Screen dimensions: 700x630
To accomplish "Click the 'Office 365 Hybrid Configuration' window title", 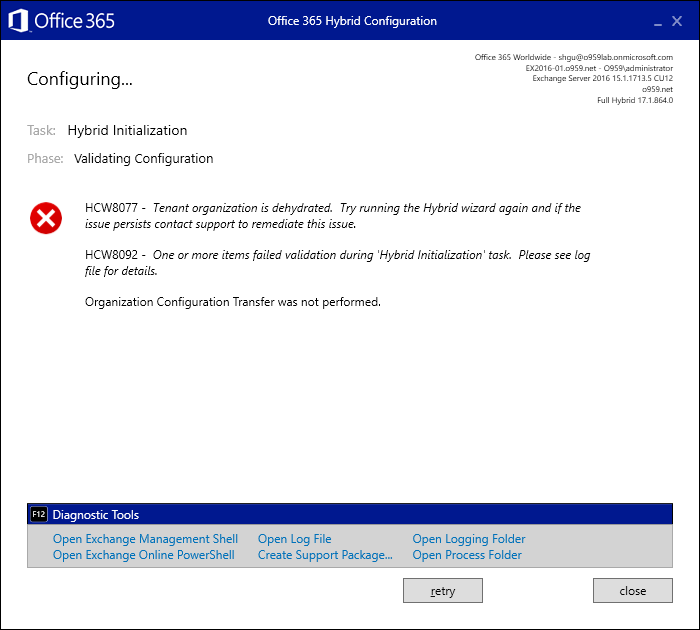I will pyautogui.click(x=352, y=21).
